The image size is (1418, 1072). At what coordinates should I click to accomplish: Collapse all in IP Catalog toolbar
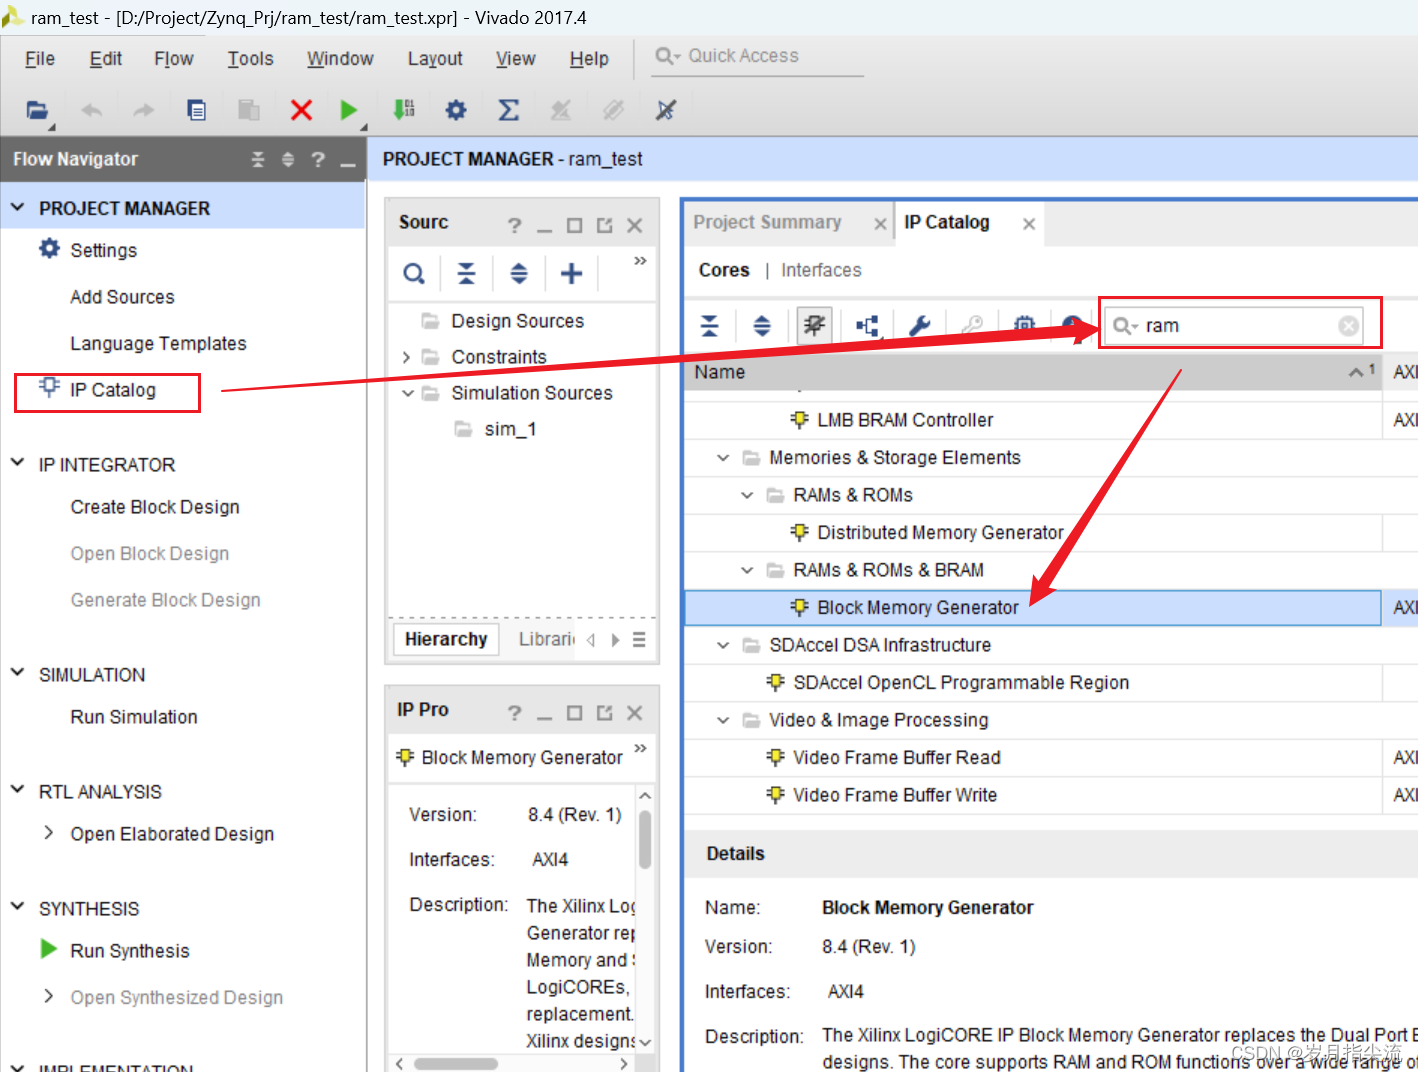(710, 325)
